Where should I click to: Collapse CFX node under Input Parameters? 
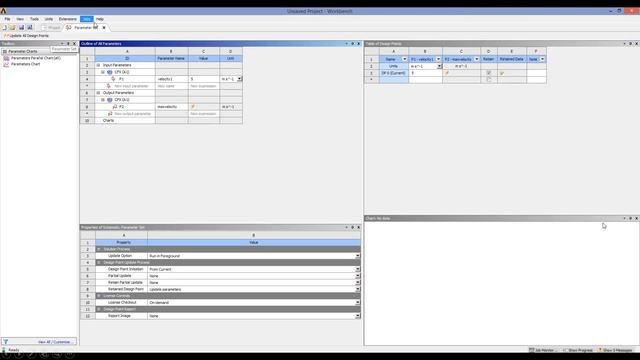point(103,72)
